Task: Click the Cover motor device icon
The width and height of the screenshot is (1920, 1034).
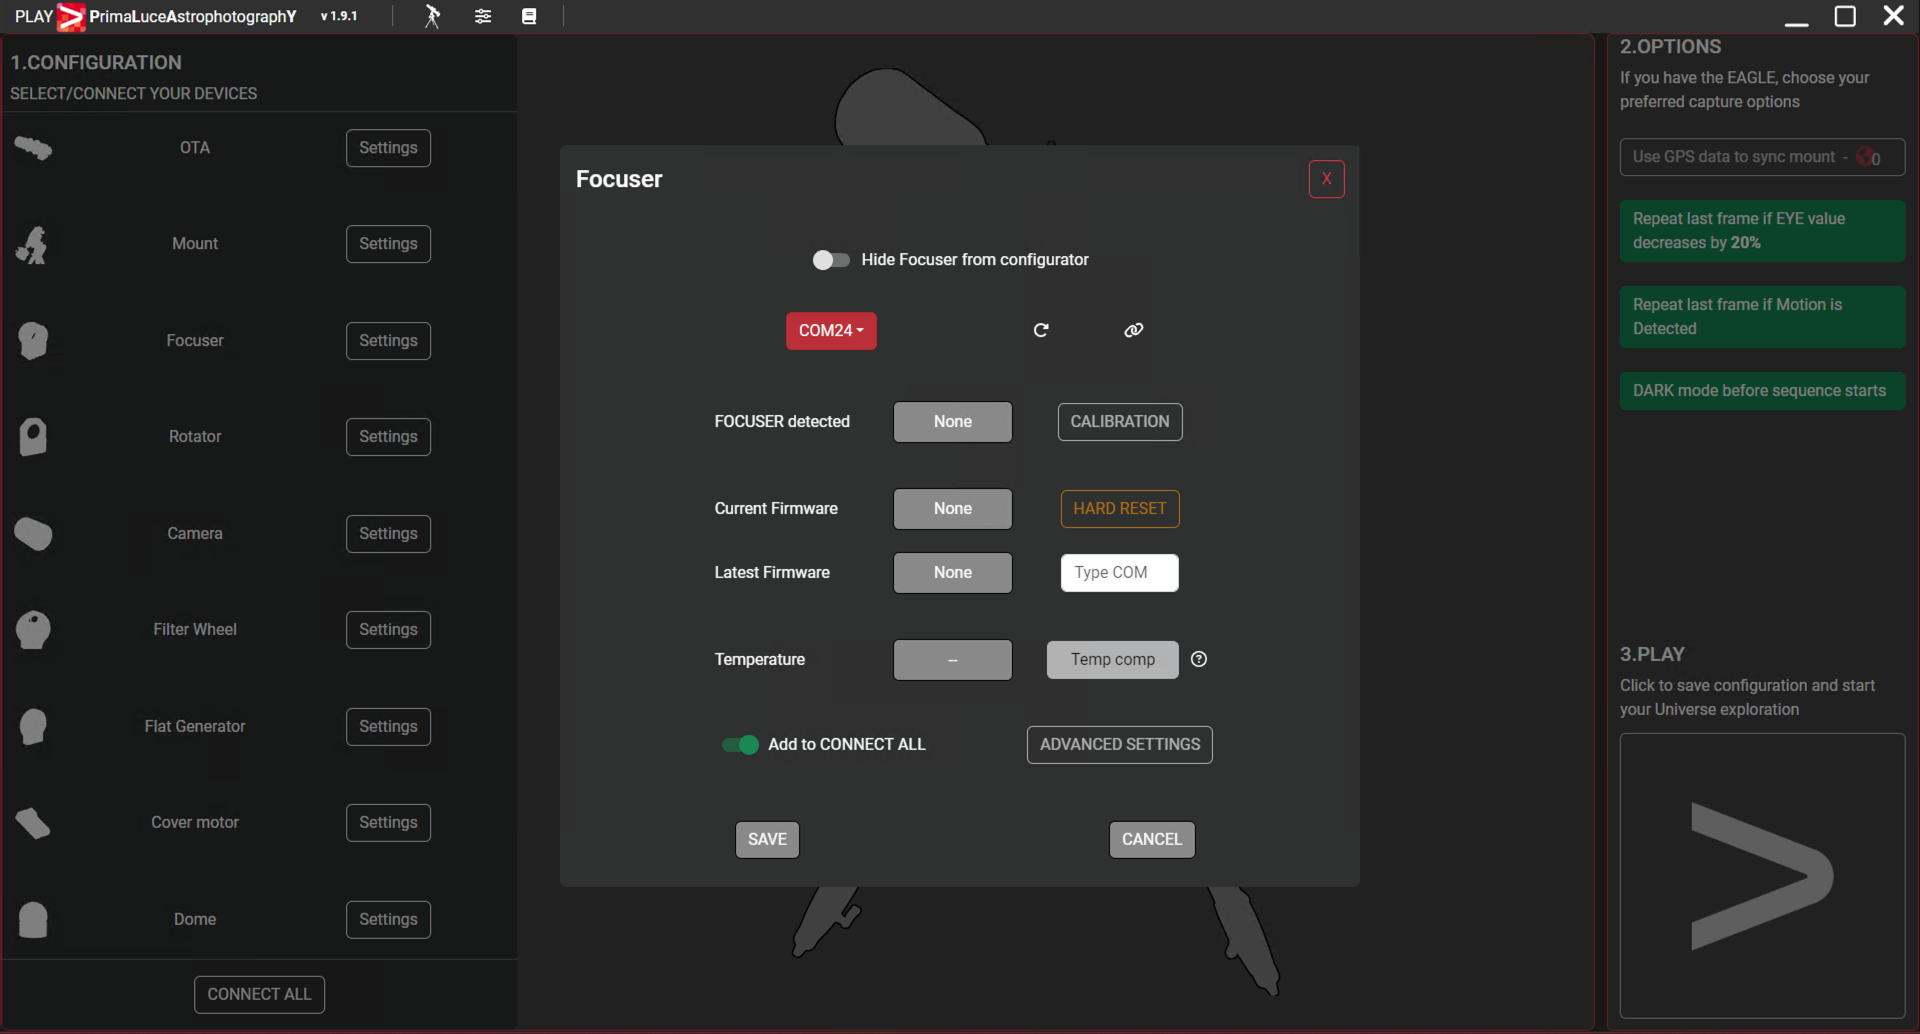Action: pyautogui.click(x=33, y=823)
